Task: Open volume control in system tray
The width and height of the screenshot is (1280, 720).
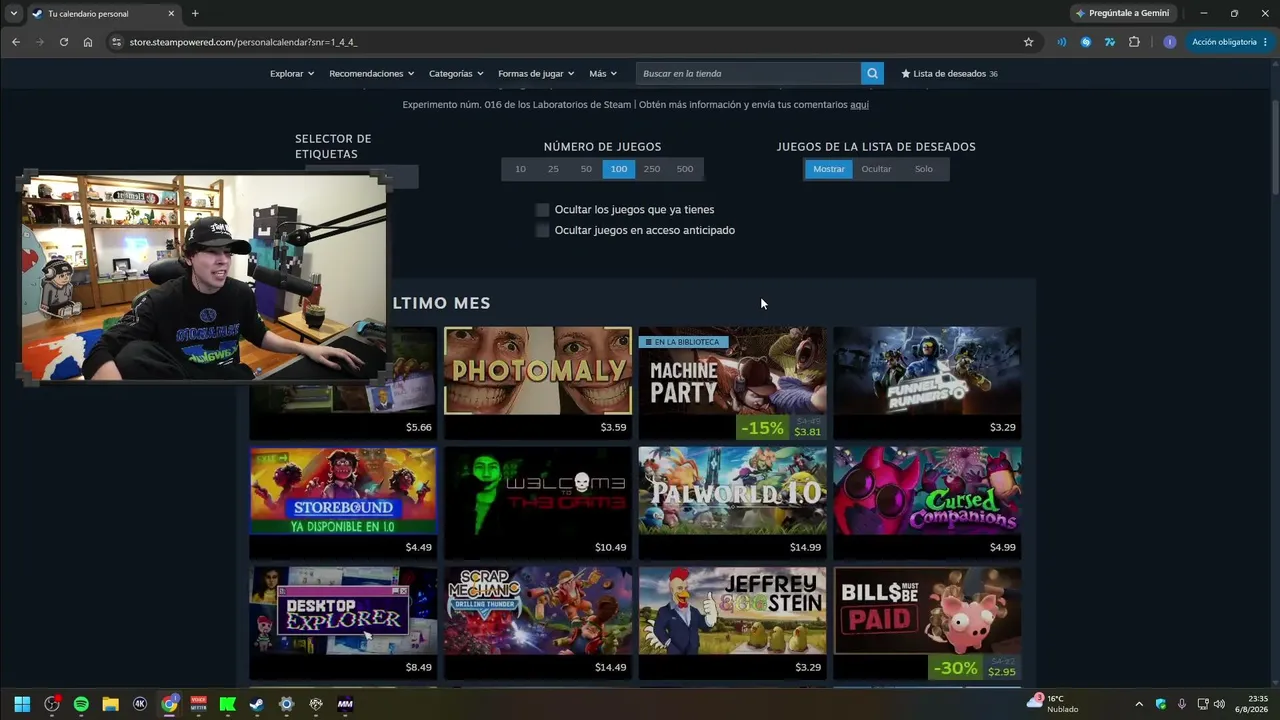Action: pyautogui.click(x=1219, y=704)
